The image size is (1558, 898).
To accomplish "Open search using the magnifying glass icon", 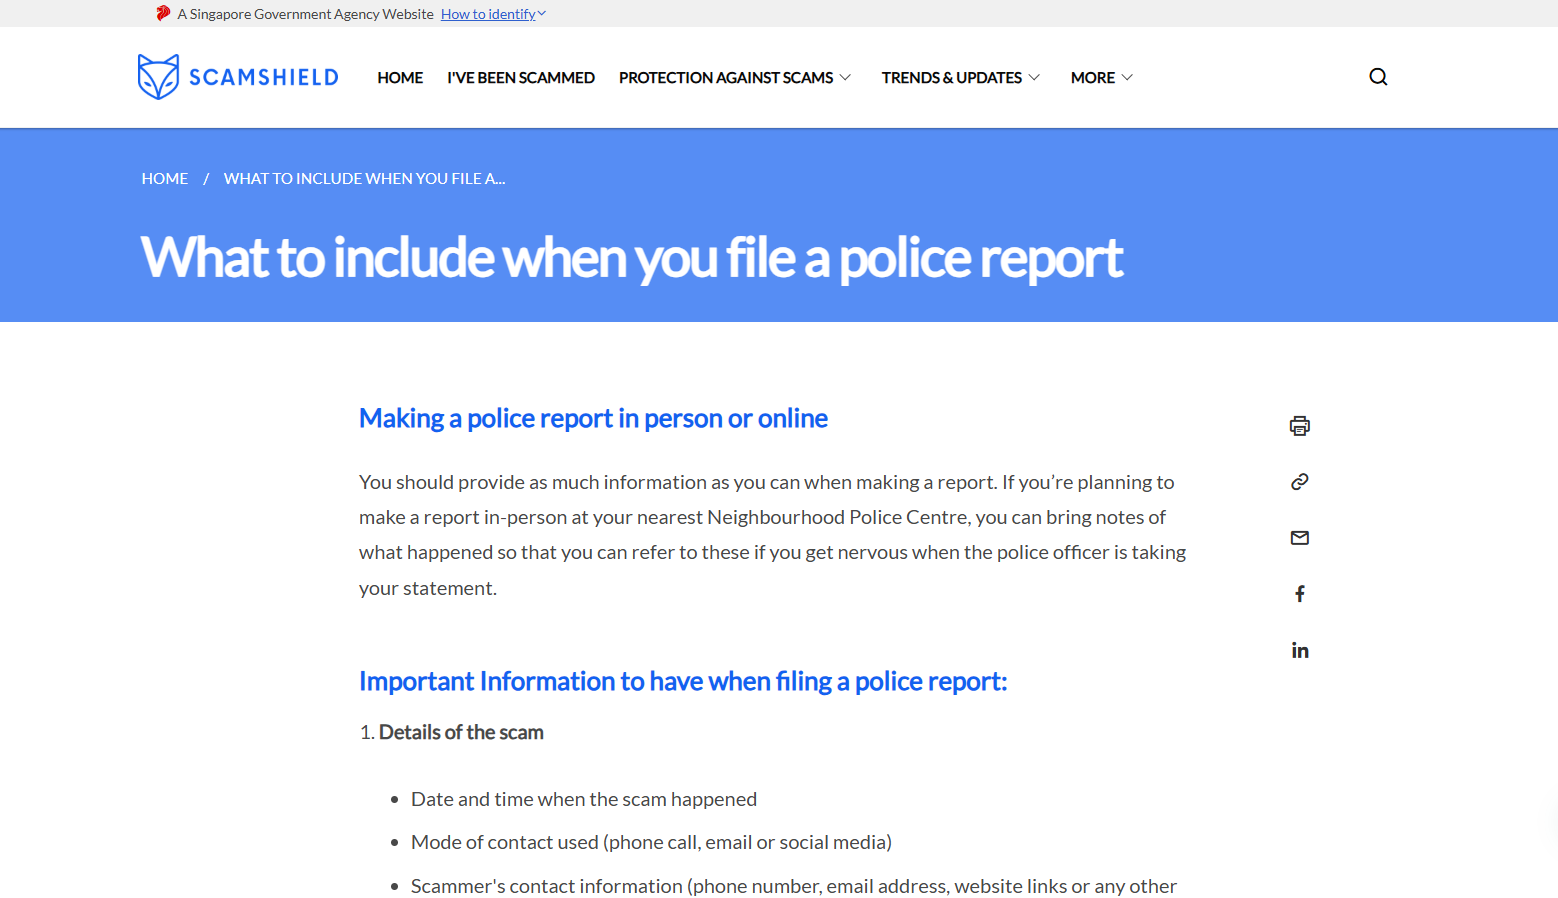I will (x=1378, y=76).
